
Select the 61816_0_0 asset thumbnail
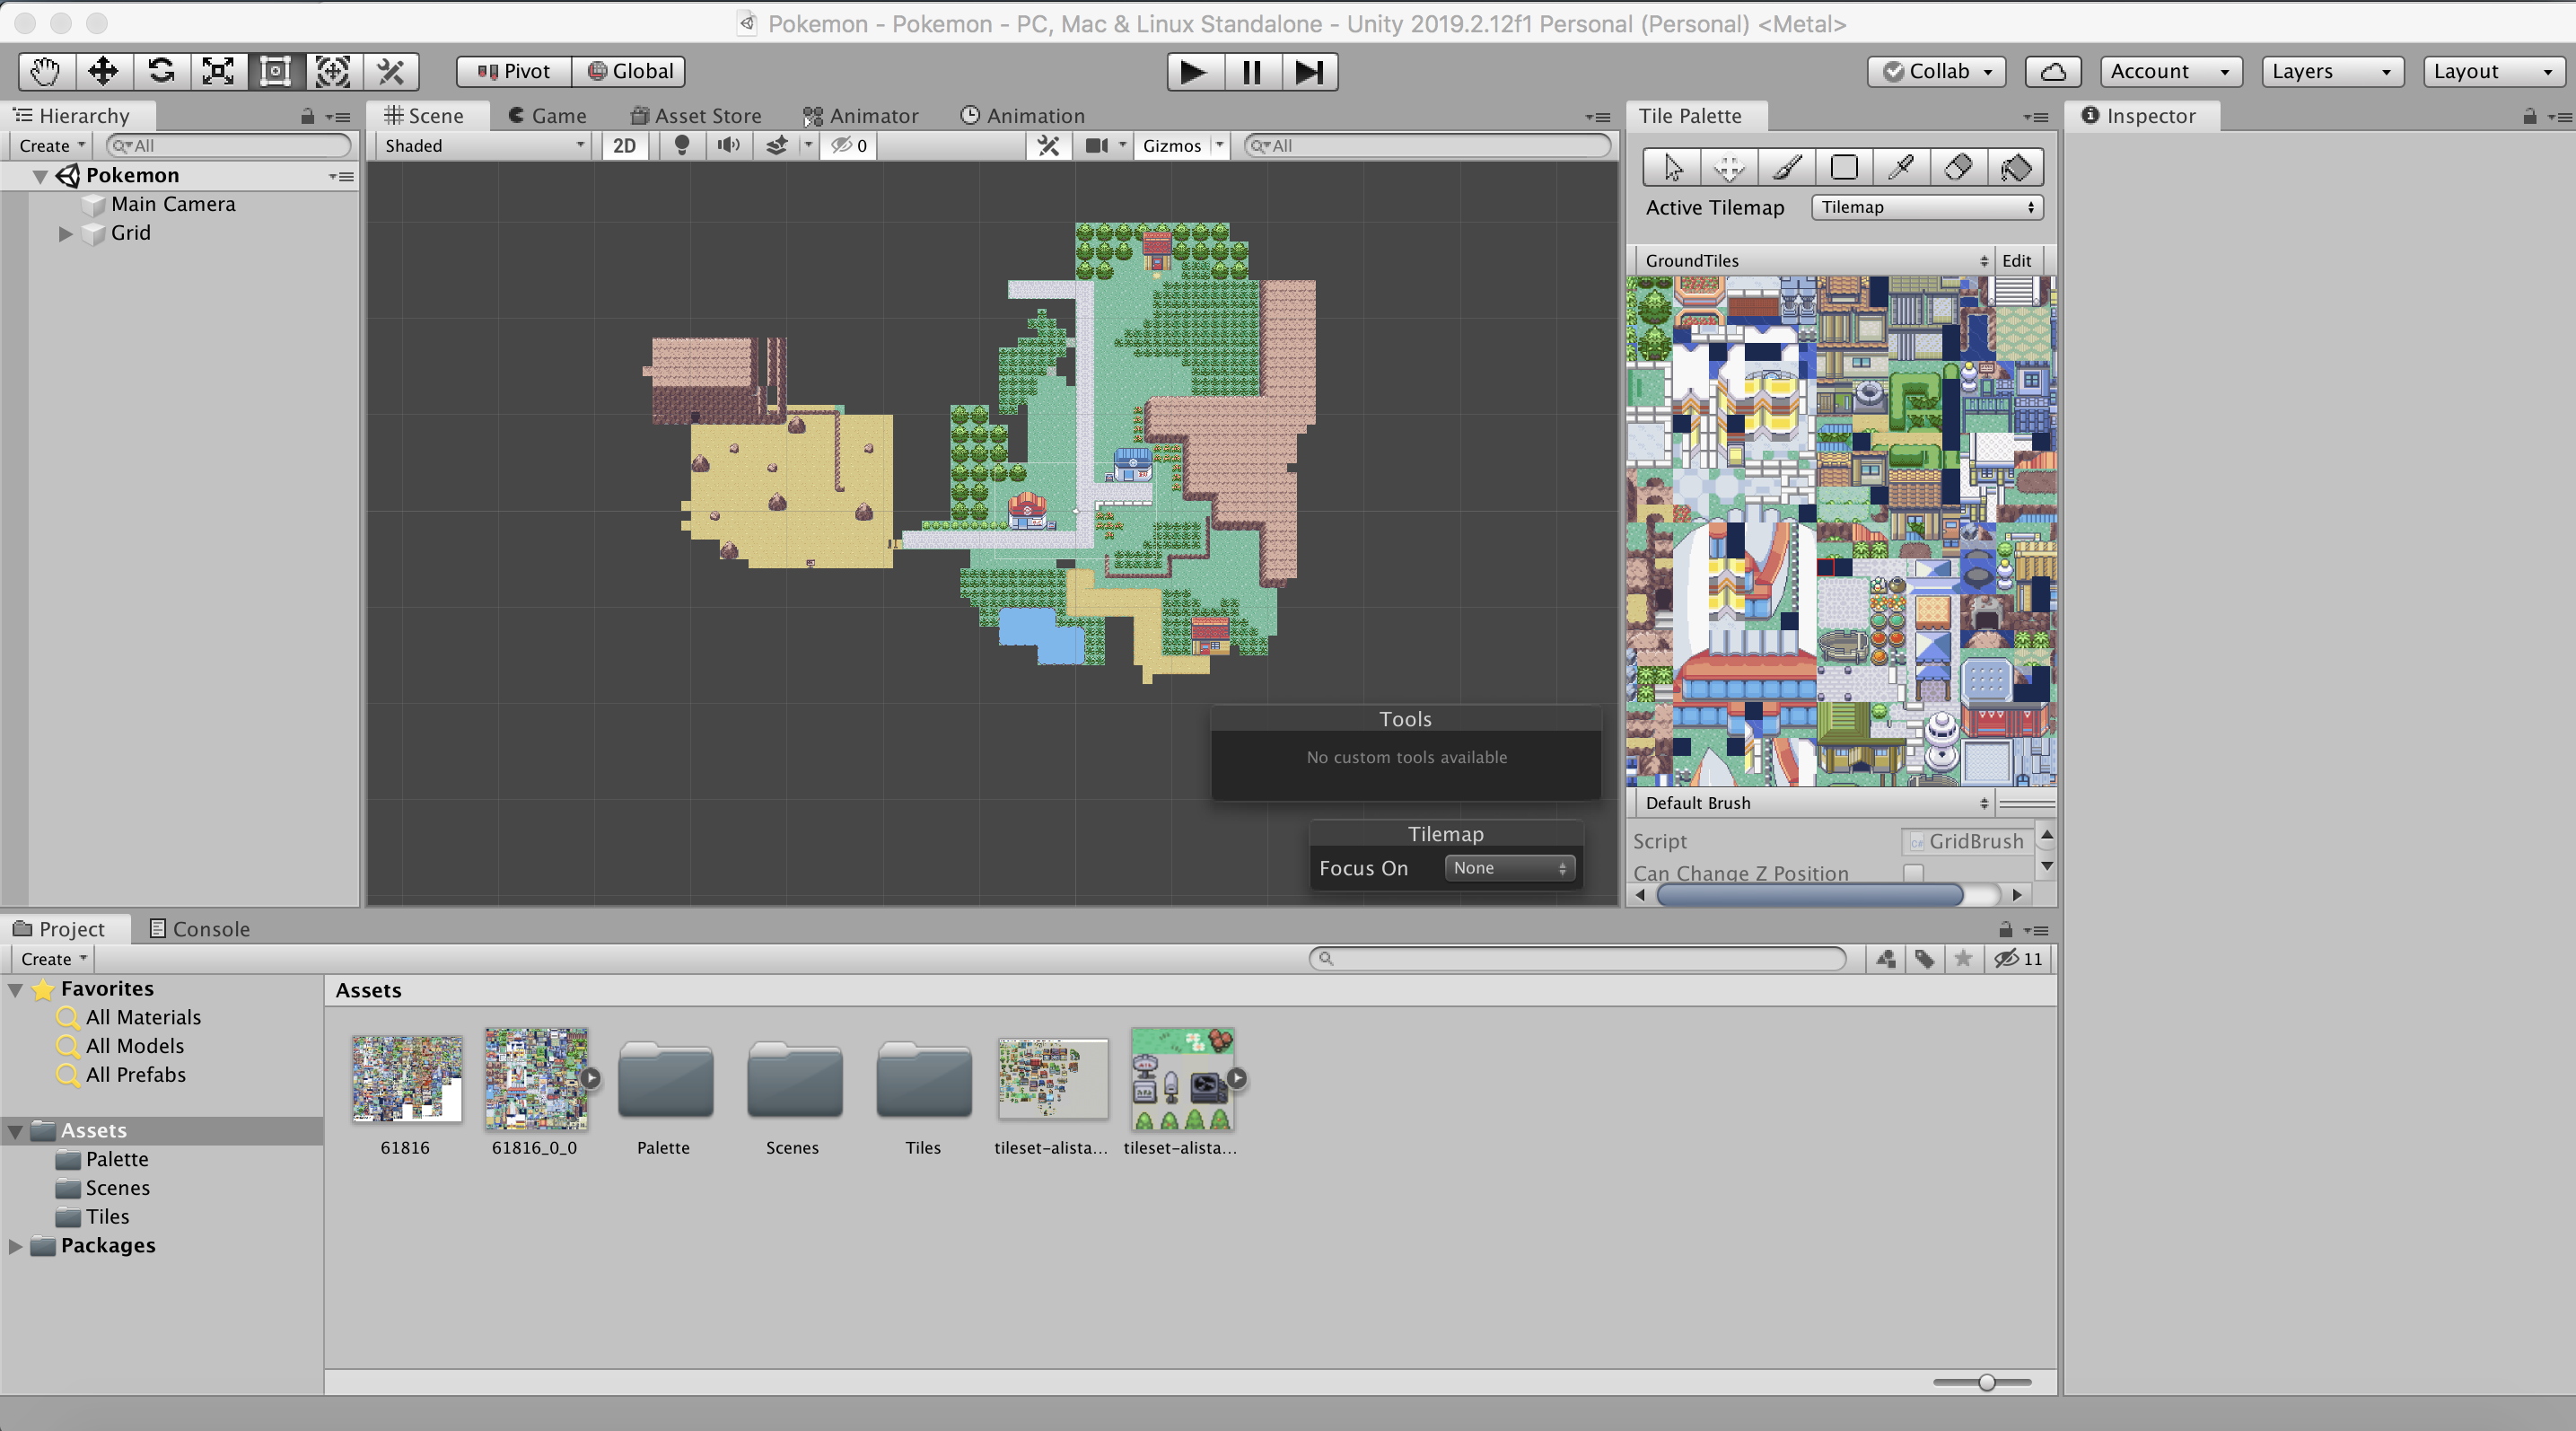536,1079
